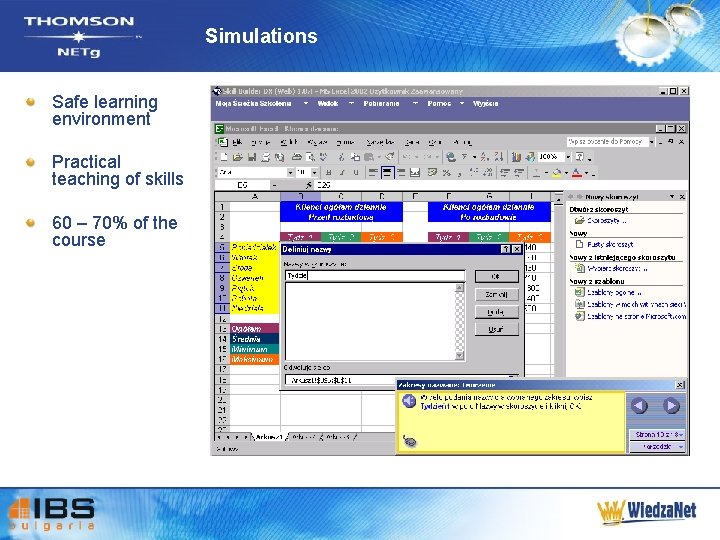Click the AutoSum sigma icon
Viewport: 720px width, 540px height.
point(464,157)
